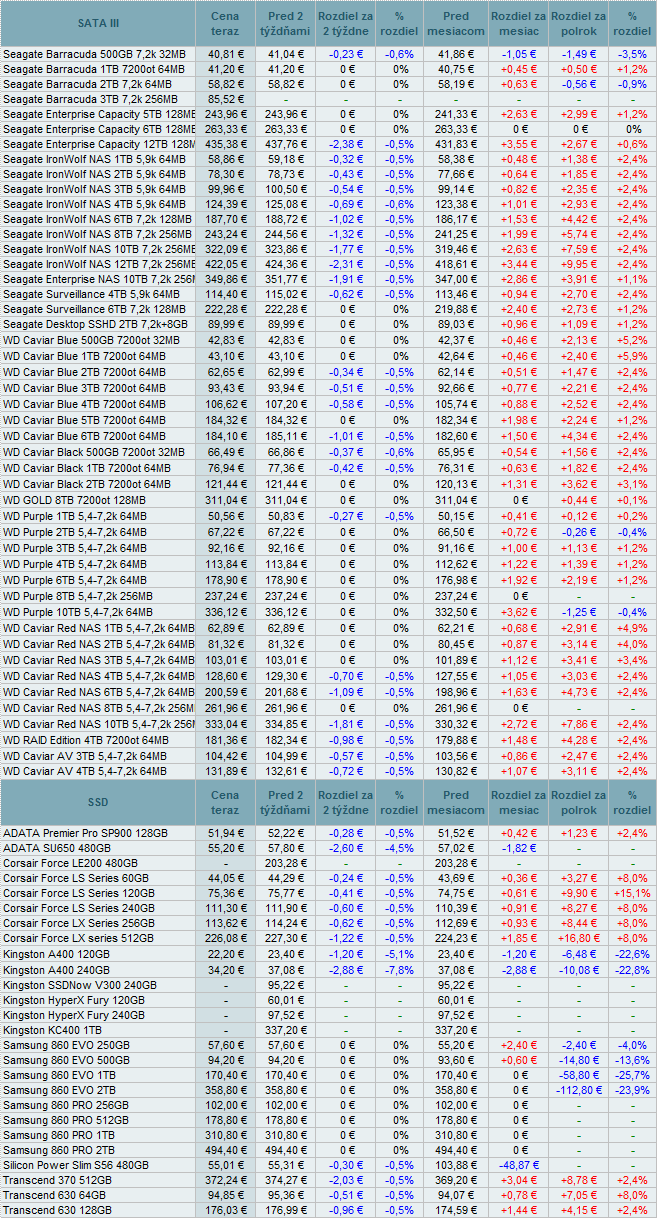Select WD RAID Edition 4TB product name
657x1218 pixels.
point(86,740)
